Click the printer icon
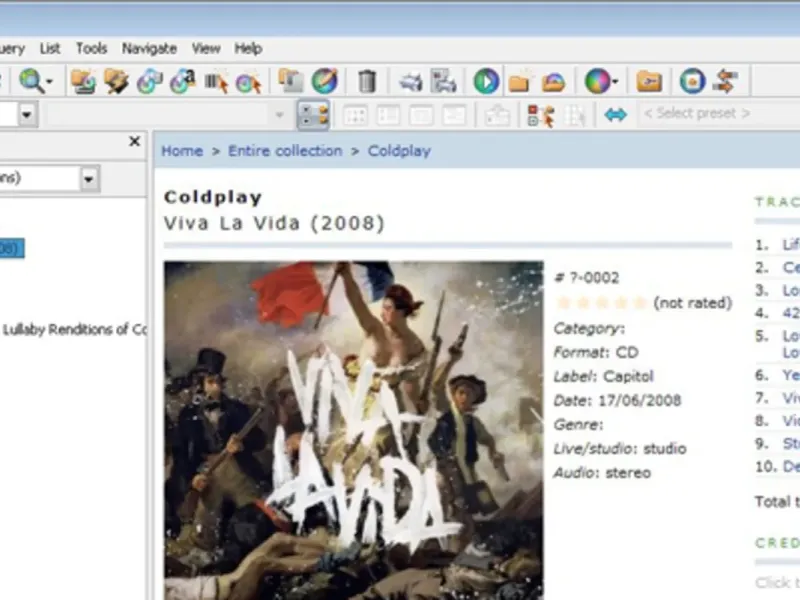The width and height of the screenshot is (800, 600). (411, 82)
